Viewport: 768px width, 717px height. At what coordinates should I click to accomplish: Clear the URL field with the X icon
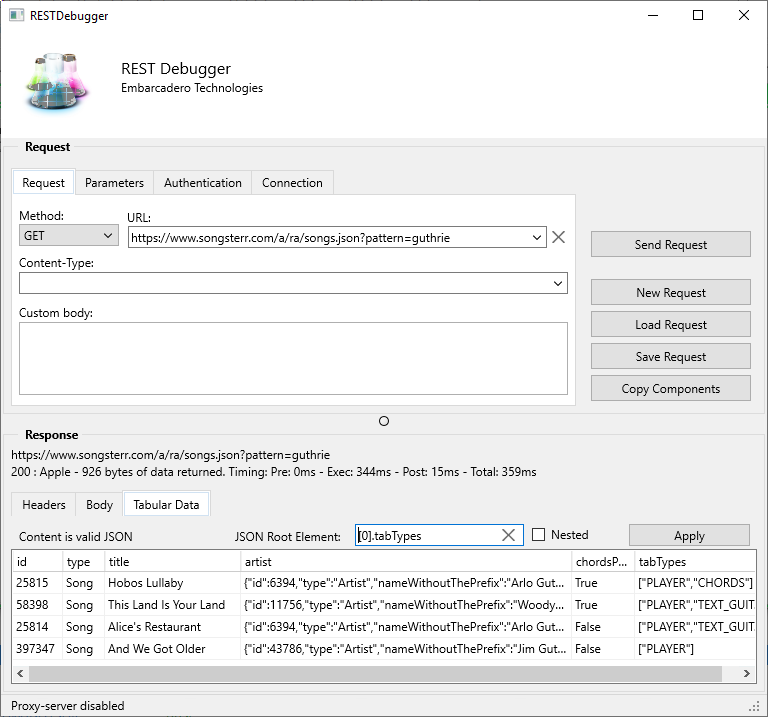tap(558, 238)
